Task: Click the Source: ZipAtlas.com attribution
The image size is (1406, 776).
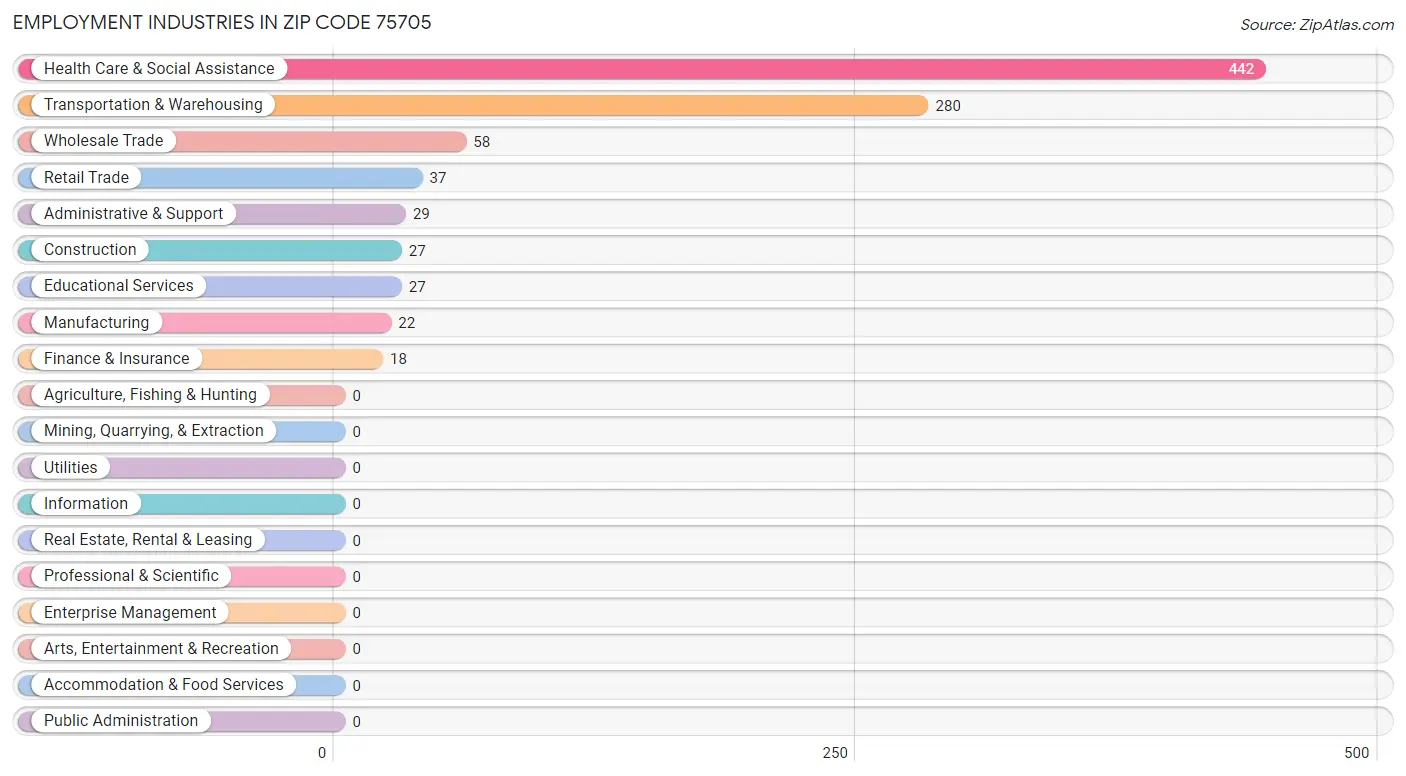Action: click(1317, 25)
